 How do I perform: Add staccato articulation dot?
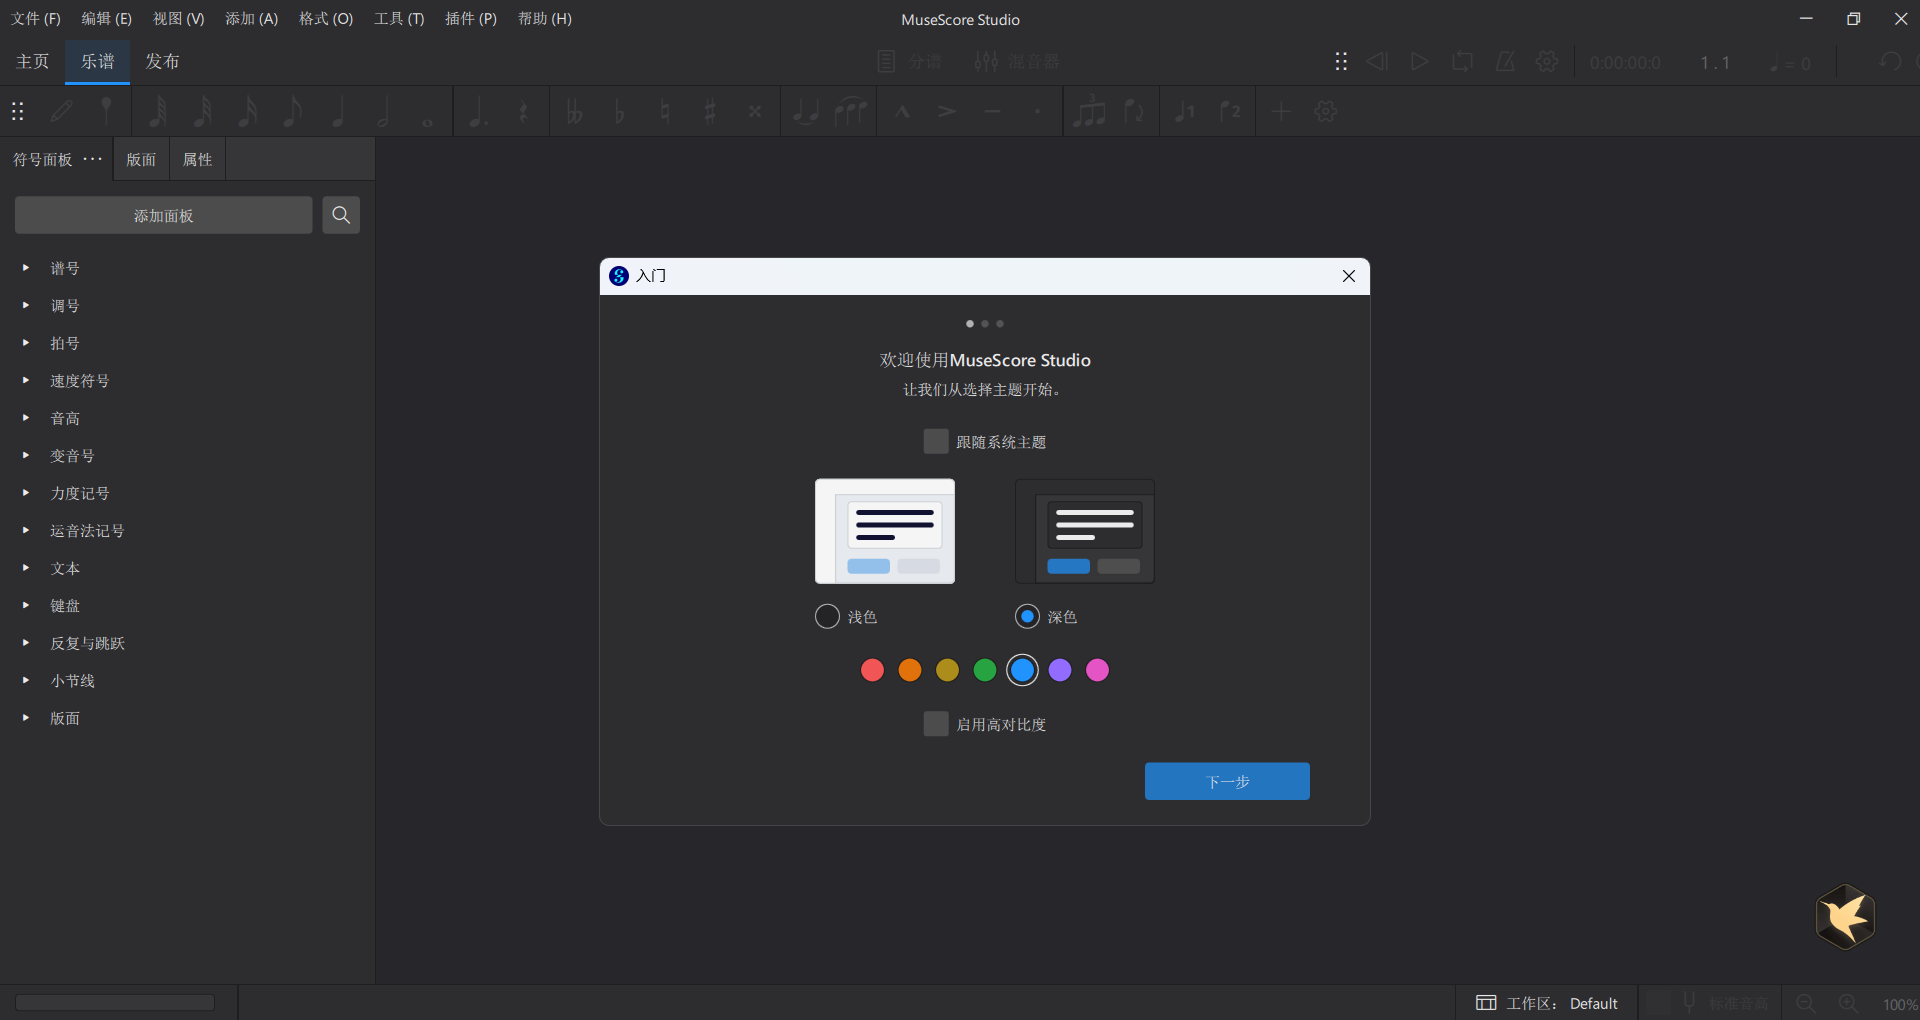tap(1037, 112)
